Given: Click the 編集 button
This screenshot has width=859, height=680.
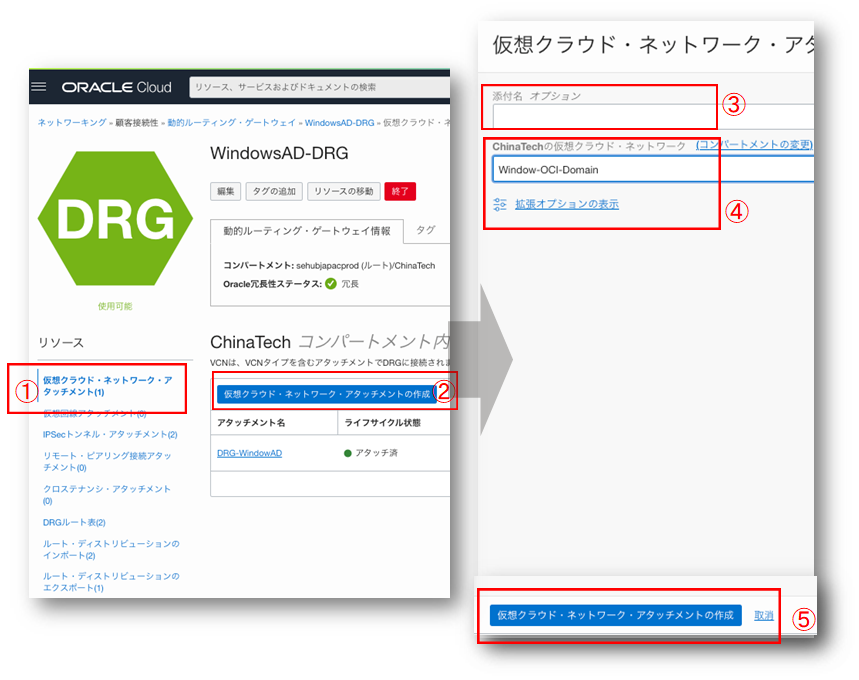Looking at the screenshot, I should [225, 191].
